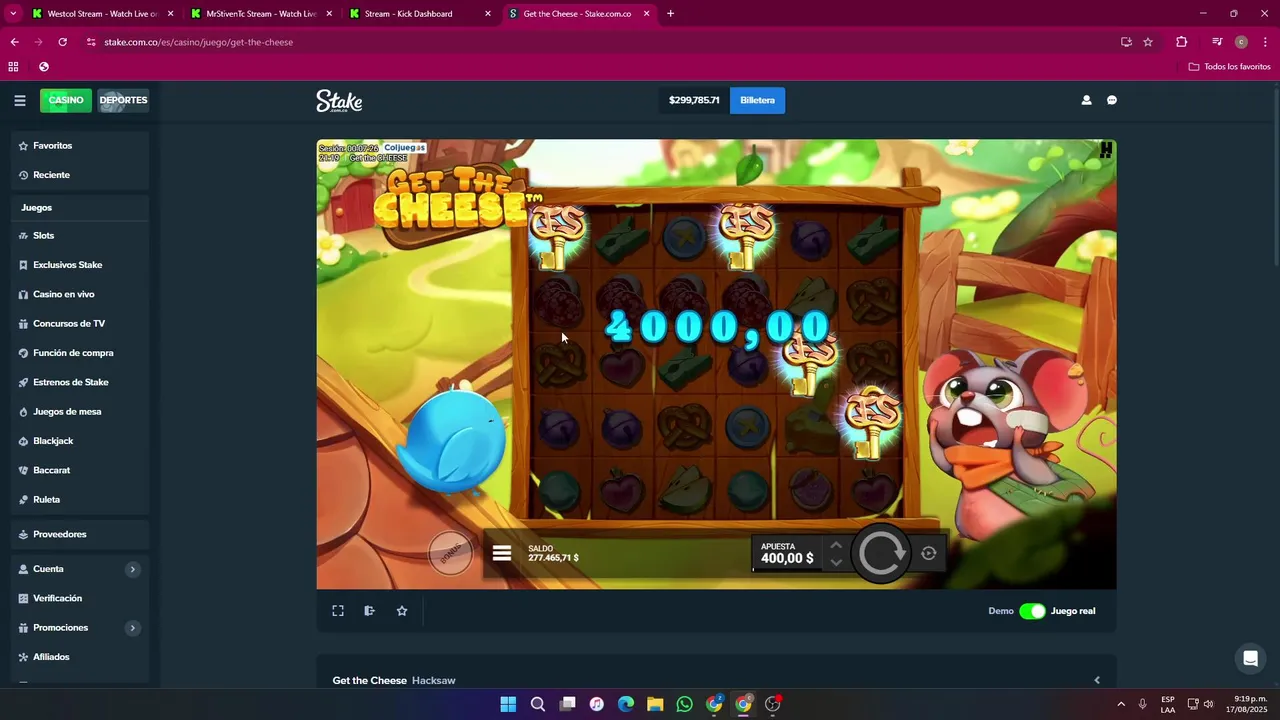Open Verificación in the sidebar
The width and height of the screenshot is (1280, 720).
coord(80,598)
